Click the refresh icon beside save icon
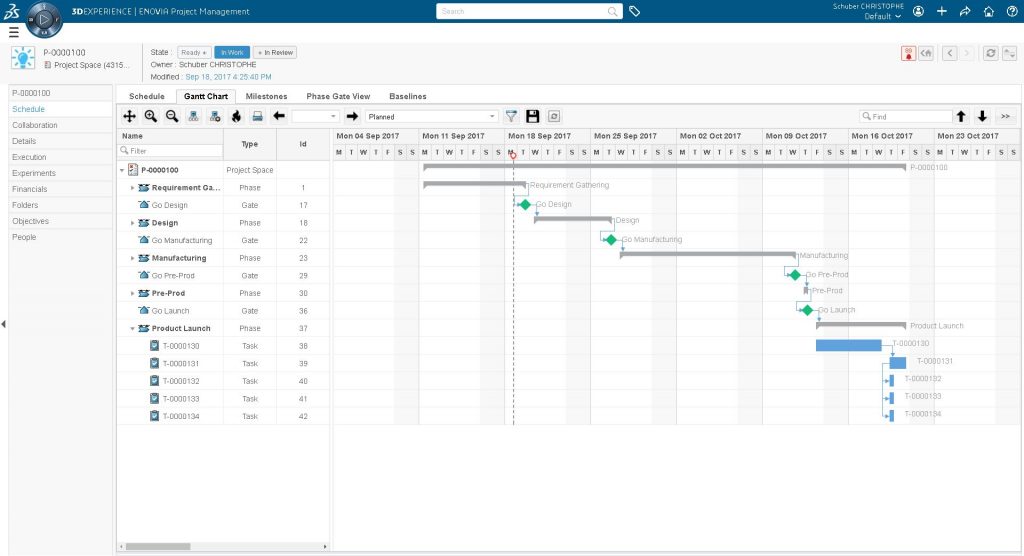The width and height of the screenshot is (1024, 556). pos(554,116)
